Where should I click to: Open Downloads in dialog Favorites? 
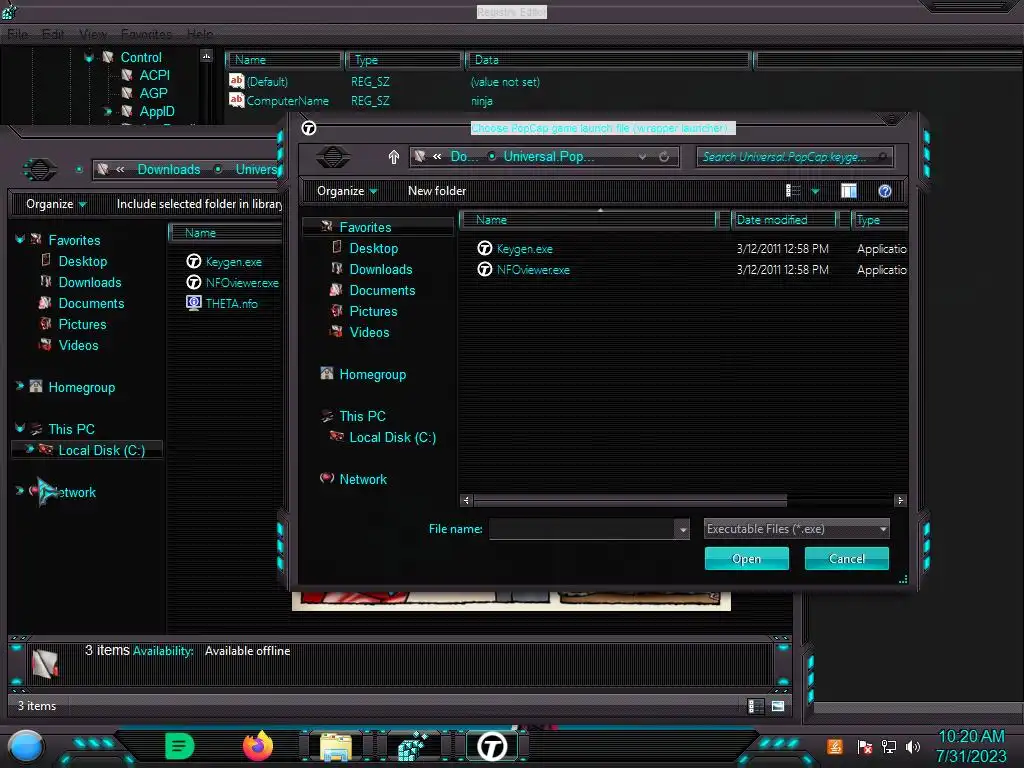pos(381,269)
